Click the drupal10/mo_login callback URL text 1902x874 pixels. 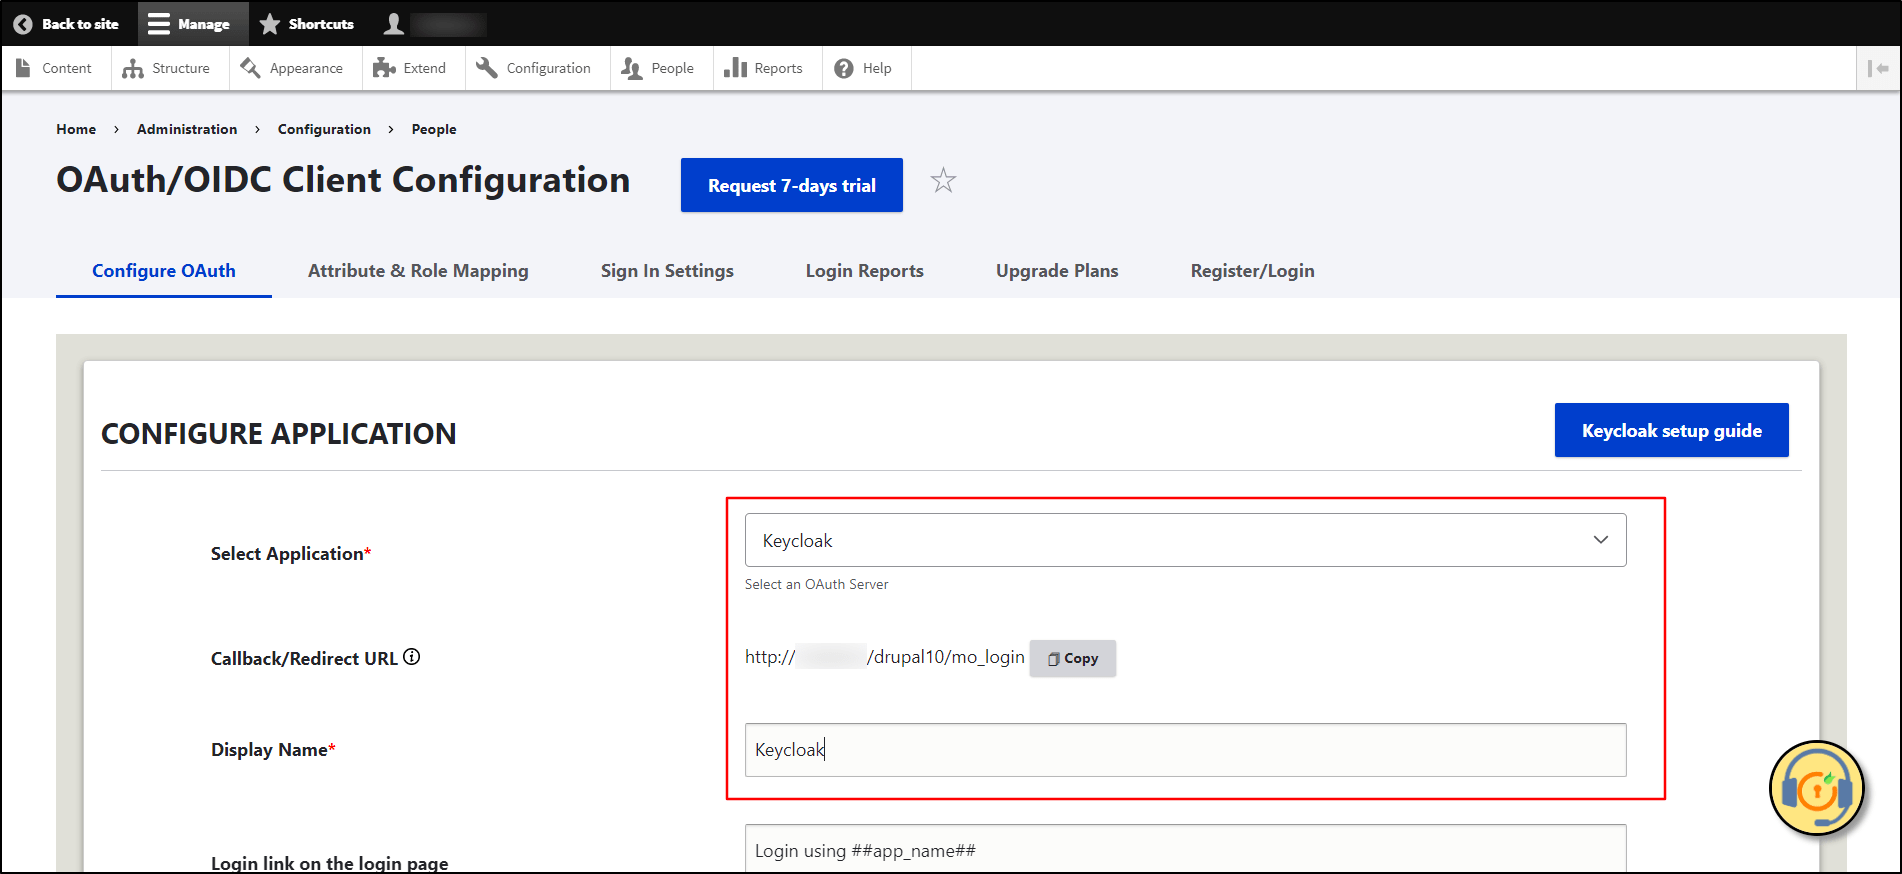click(x=885, y=657)
